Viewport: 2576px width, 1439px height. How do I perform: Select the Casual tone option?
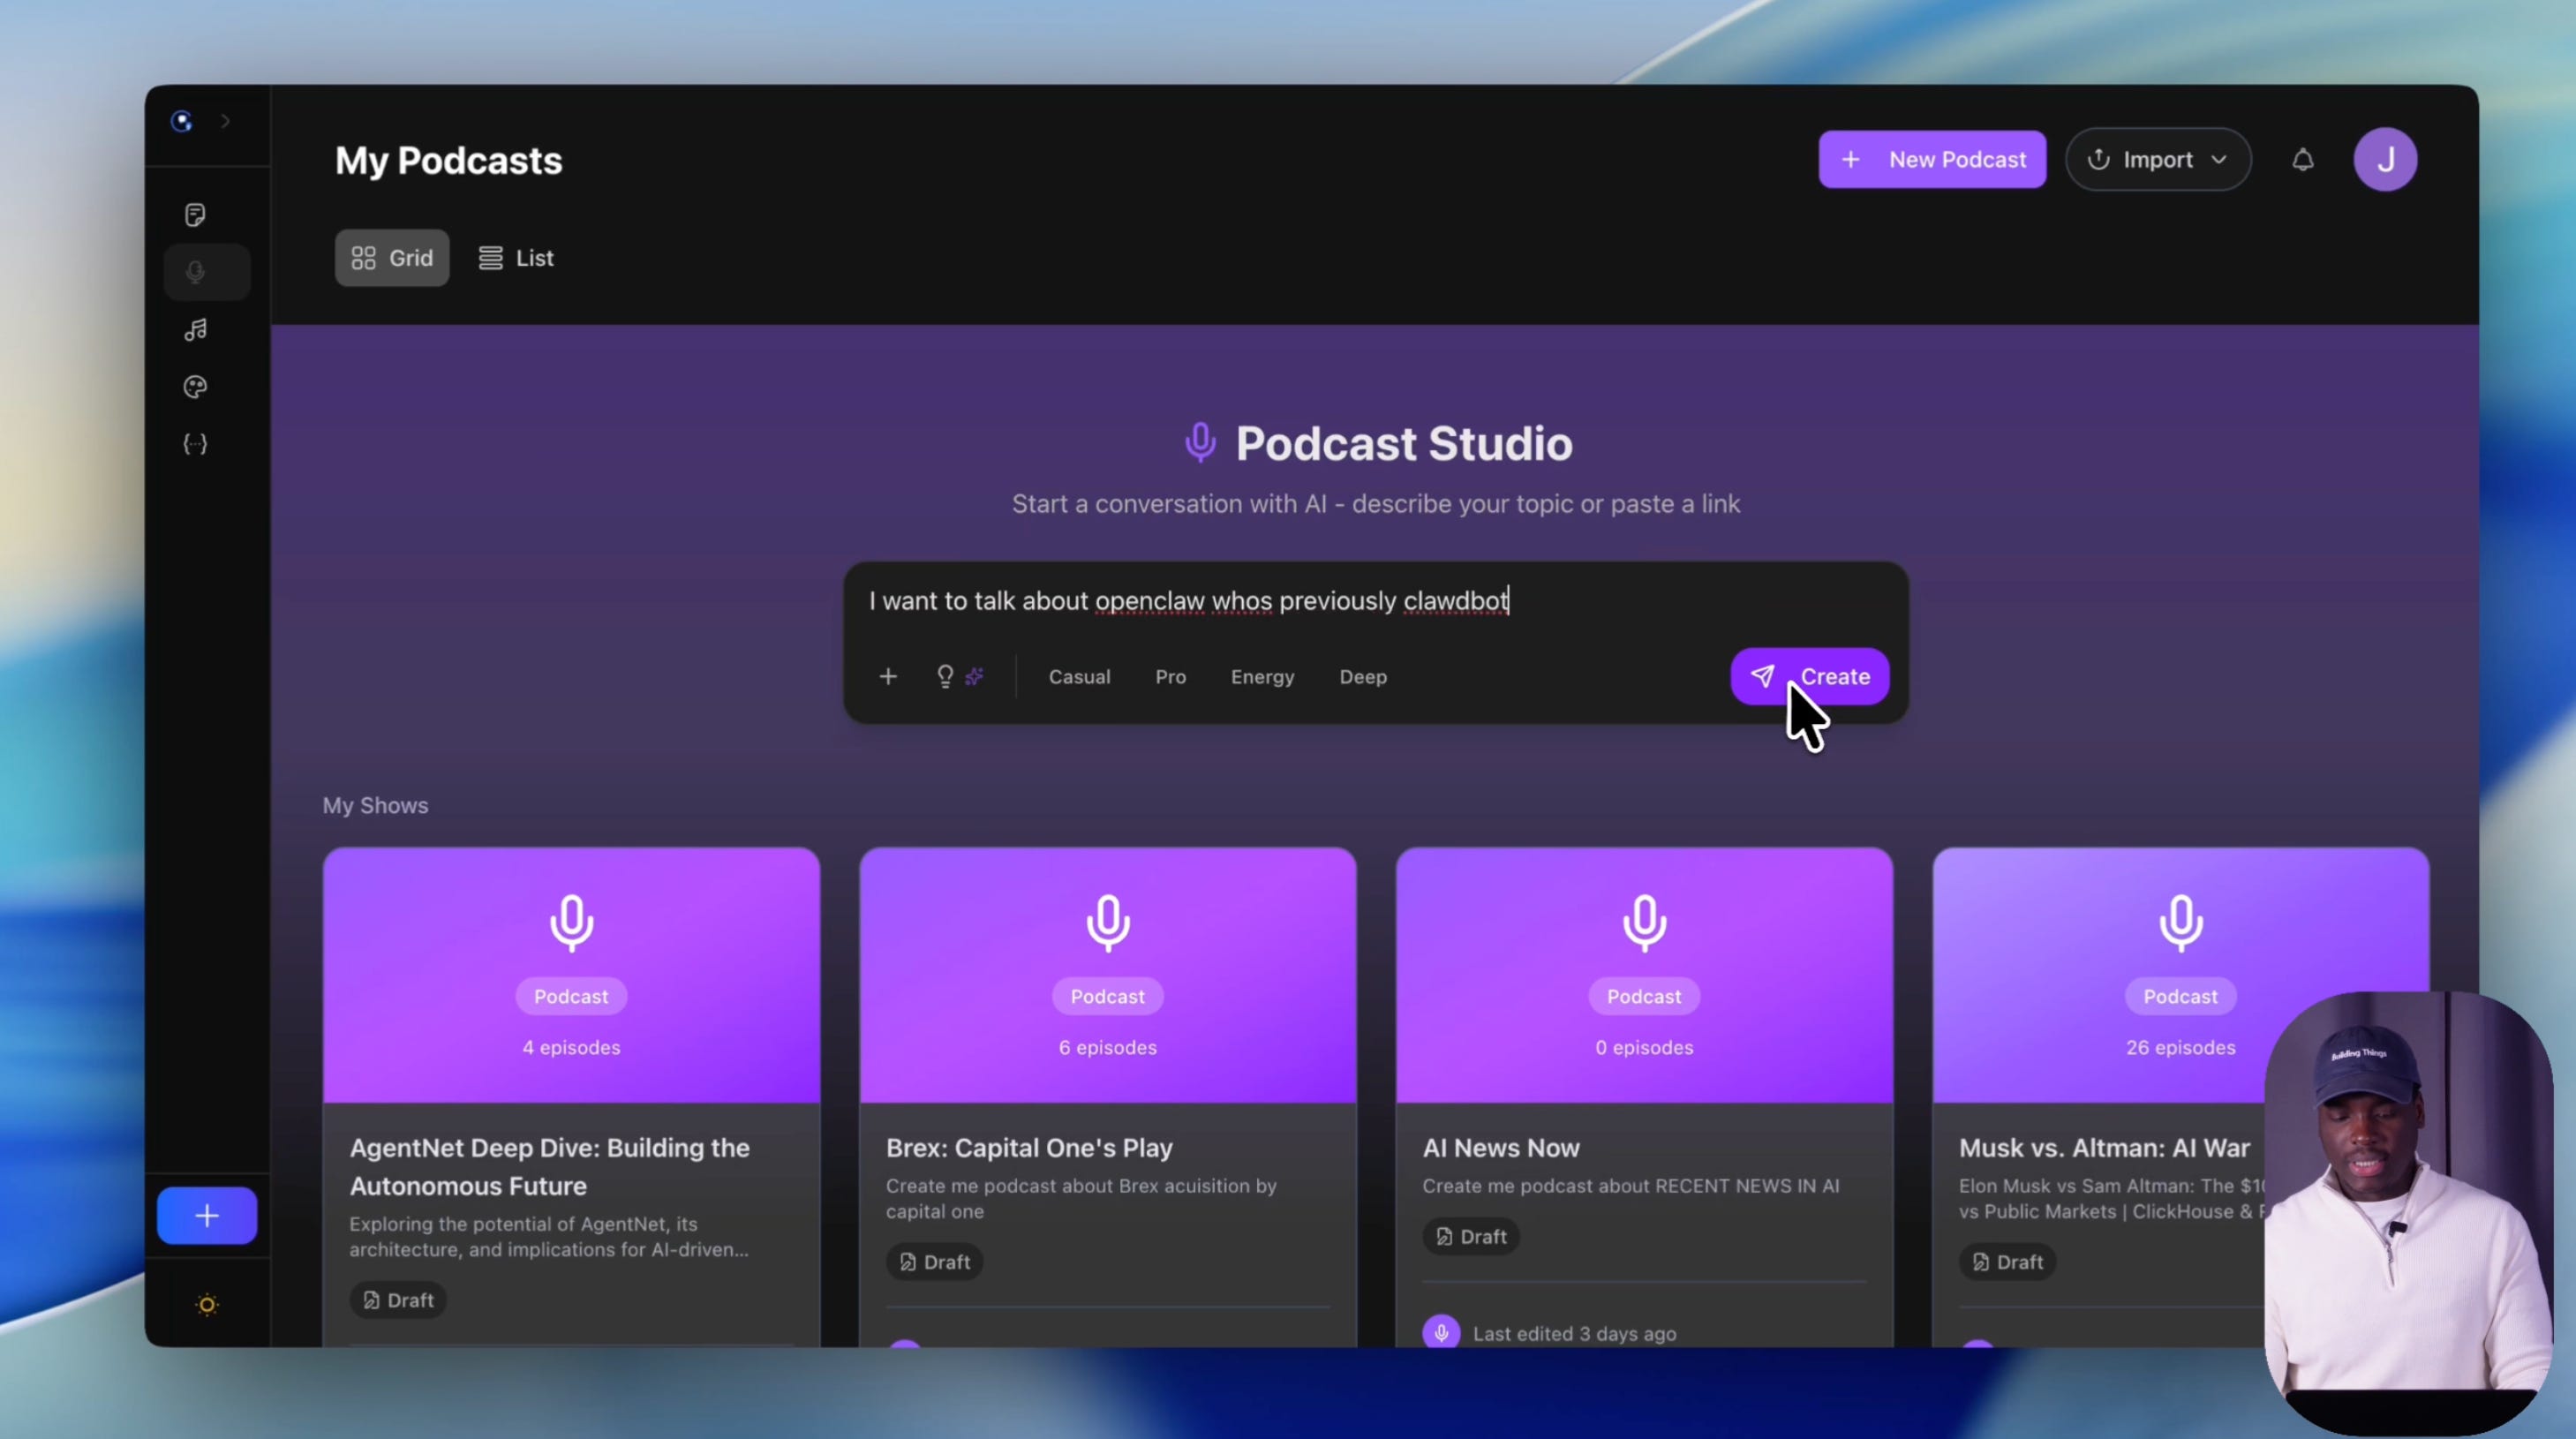coord(1079,677)
